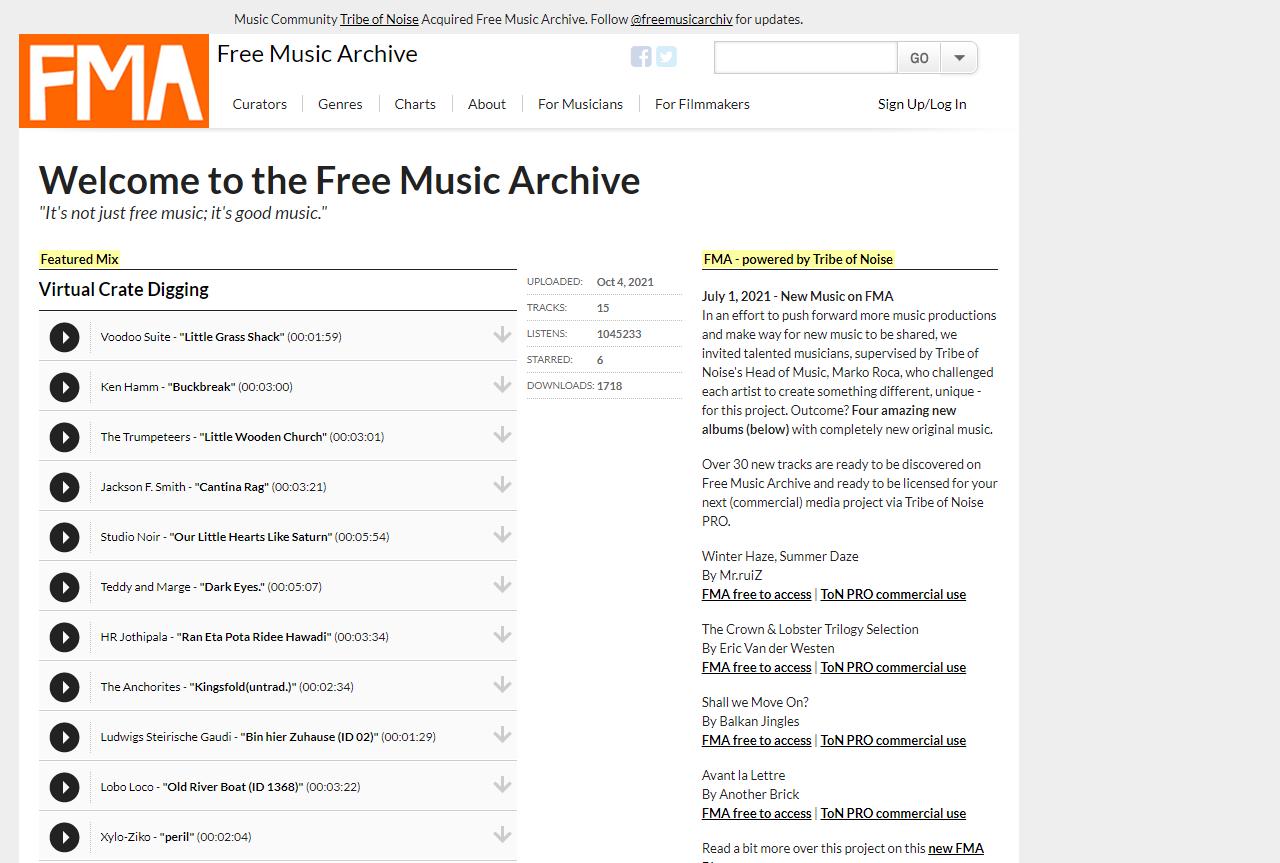The height and width of the screenshot is (863, 1280).
Task: Open the For Musicians menu
Action: (x=580, y=104)
